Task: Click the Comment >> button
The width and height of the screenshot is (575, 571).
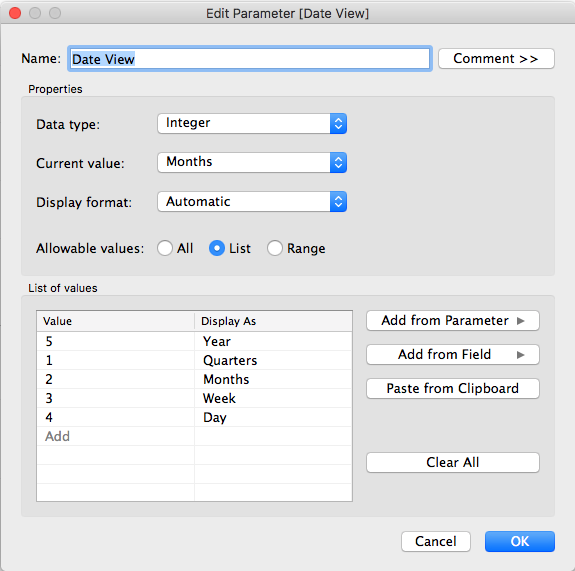Action: point(496,59)
